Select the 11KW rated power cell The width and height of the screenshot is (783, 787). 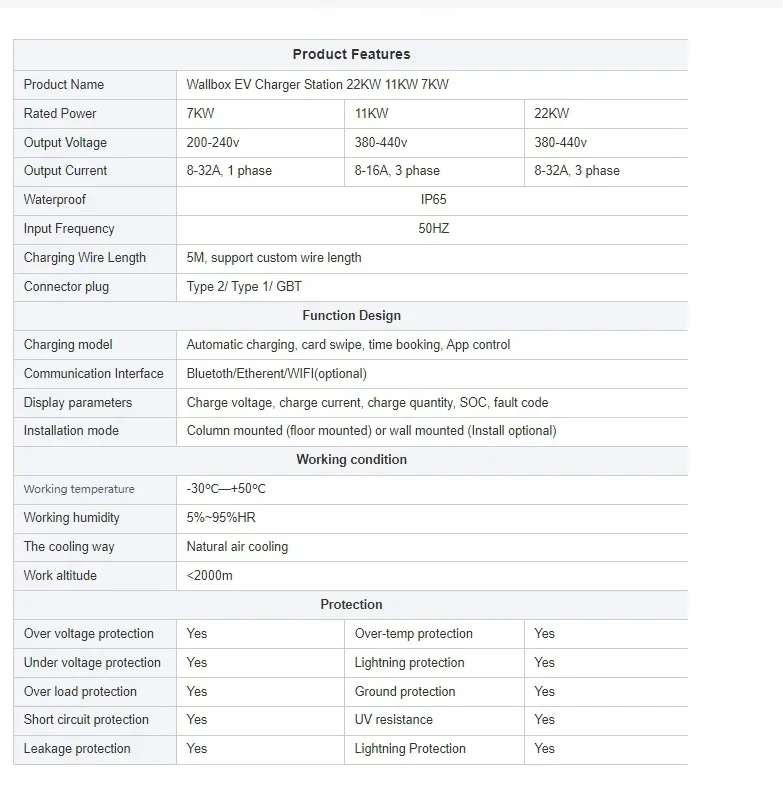click(370, 114)
